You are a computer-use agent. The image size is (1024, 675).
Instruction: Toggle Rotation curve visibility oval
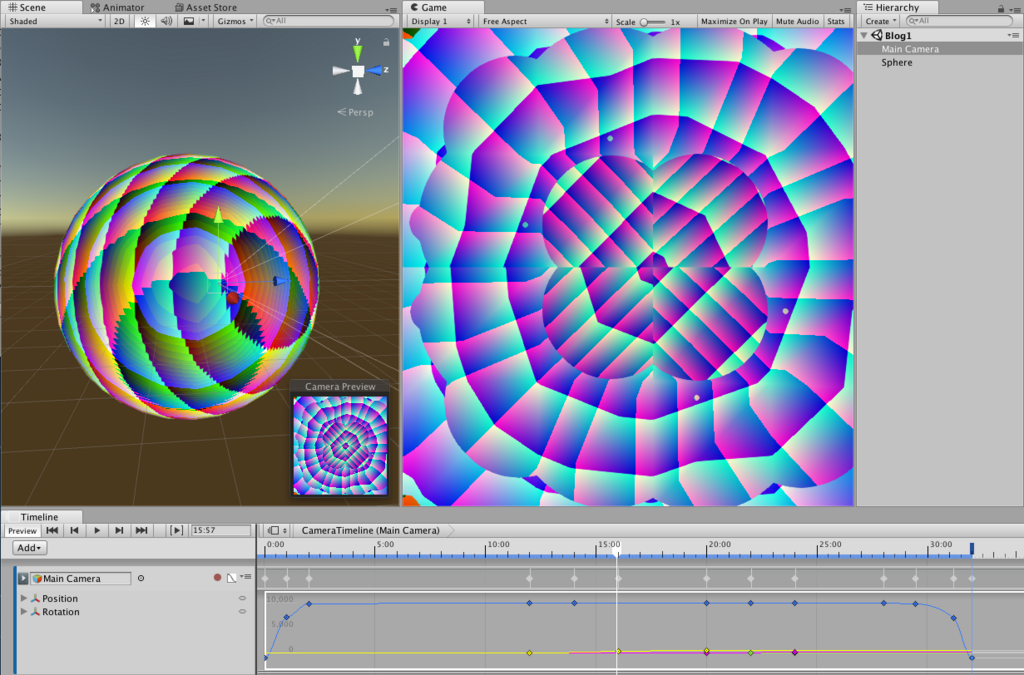[x=242, y=612]
